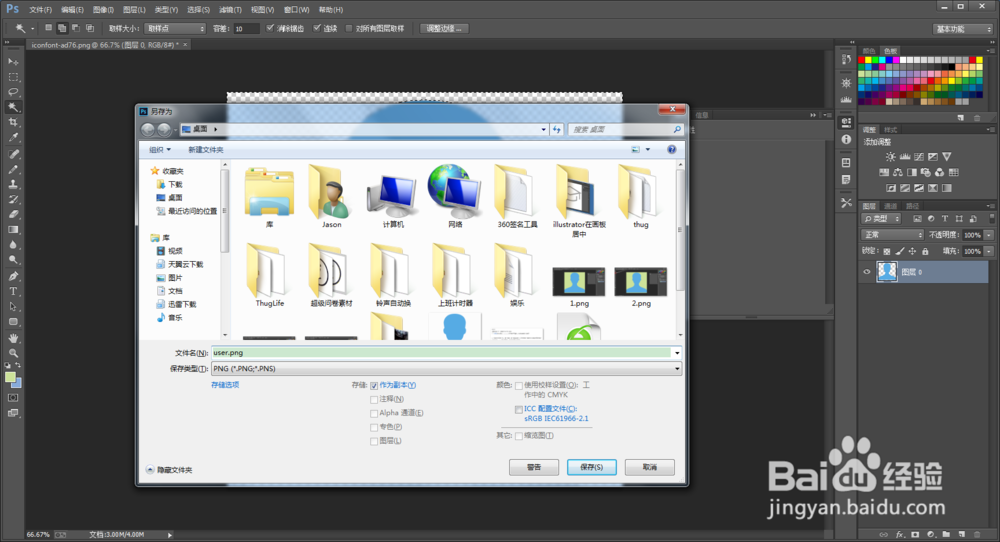This screenshot has width=1000, height=542.
Task: Add a Levels adjustment
Action: tap(904, 156)
